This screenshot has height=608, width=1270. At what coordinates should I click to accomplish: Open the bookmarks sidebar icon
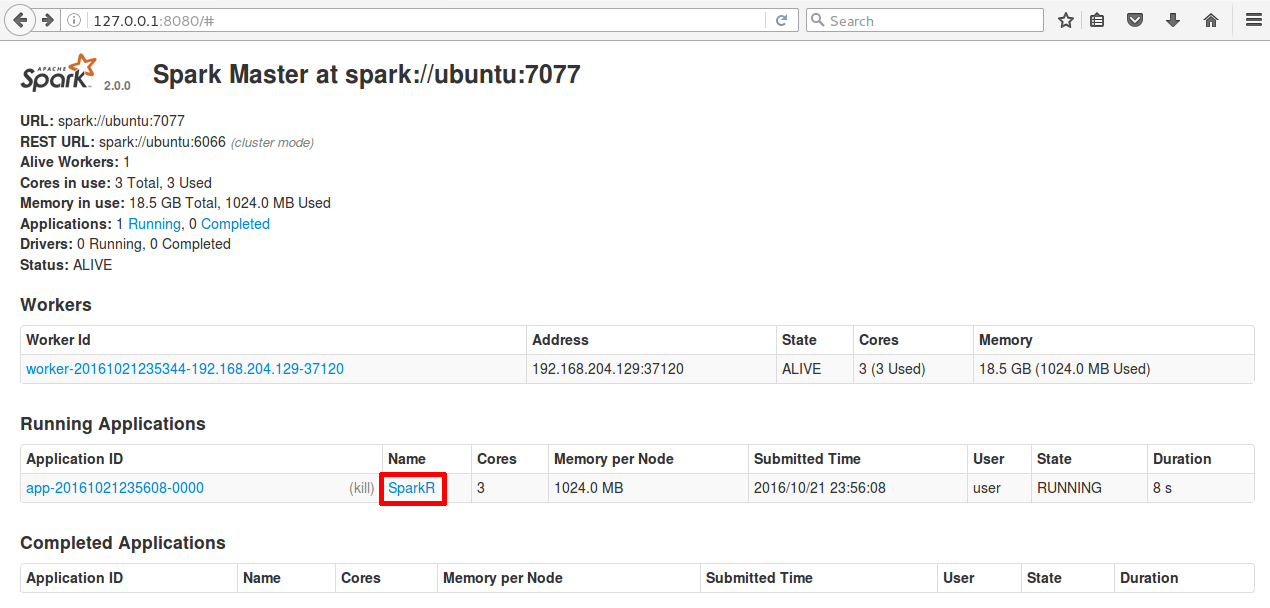click(1097, 19)
